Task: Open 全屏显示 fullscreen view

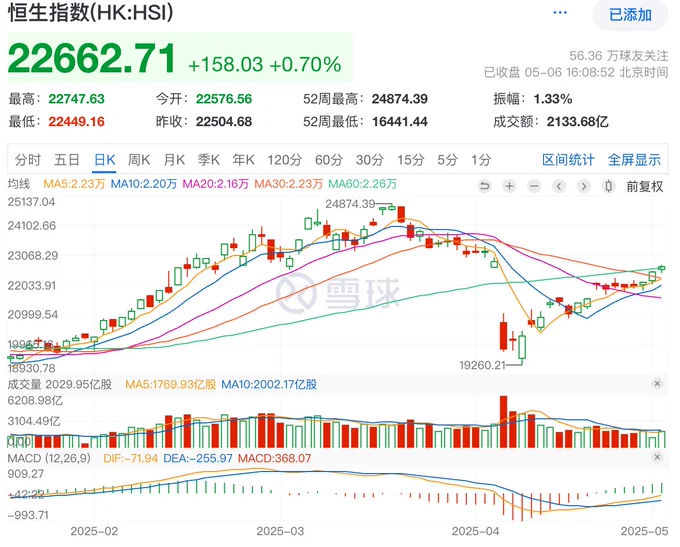Action: coord(634,160)
